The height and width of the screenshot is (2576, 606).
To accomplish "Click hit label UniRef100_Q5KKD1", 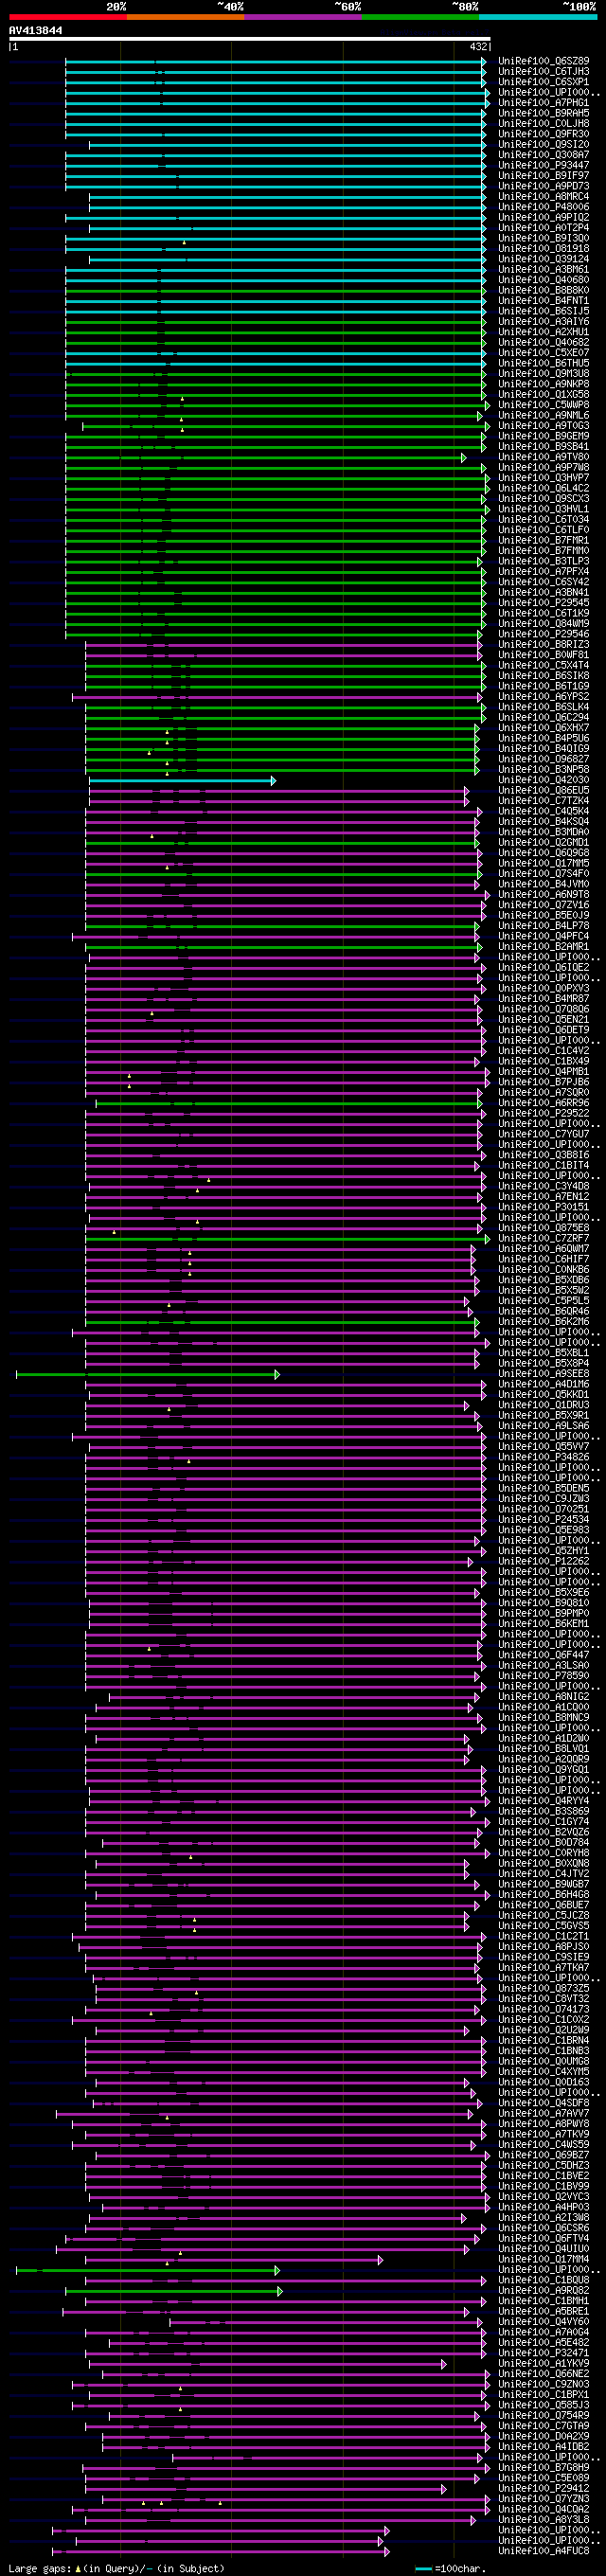I will [x=544, y=1394].
